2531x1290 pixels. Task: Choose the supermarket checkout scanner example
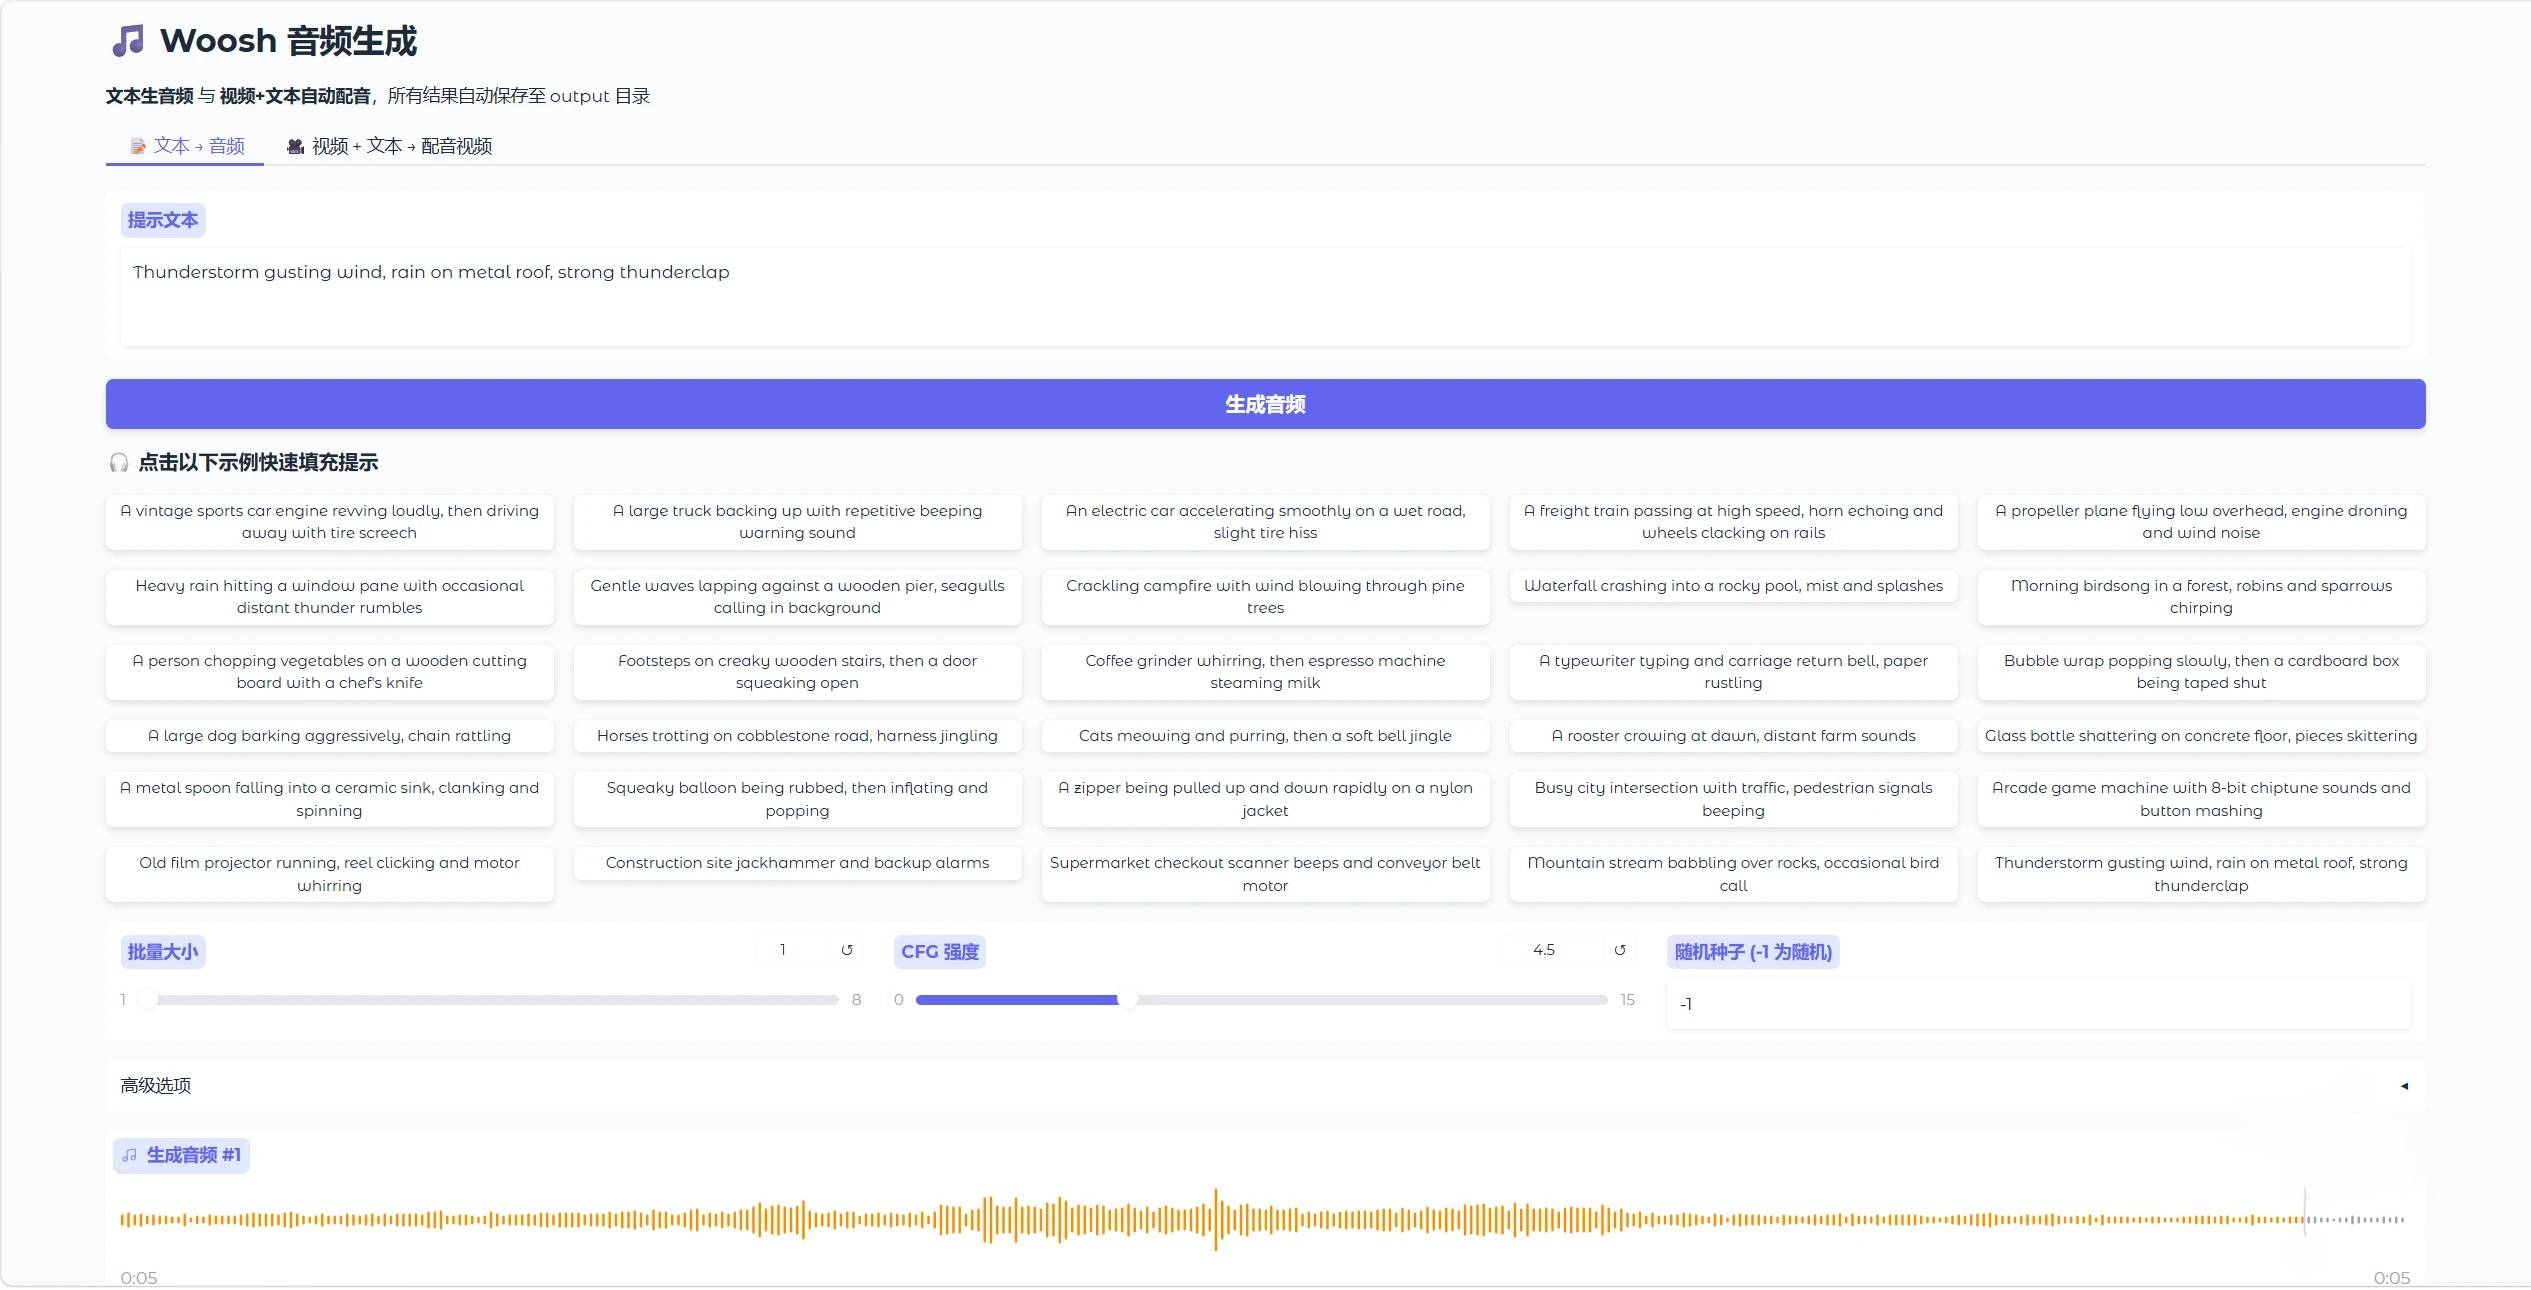coord(1265,874)
